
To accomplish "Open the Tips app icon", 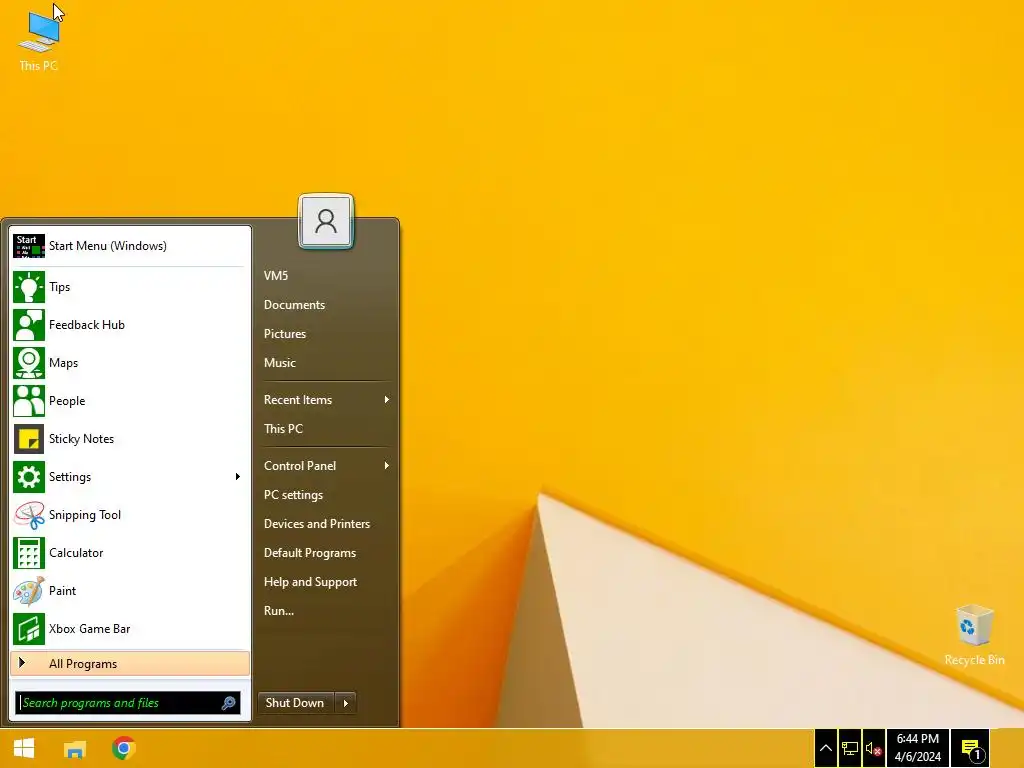I will (x=29, y=287).
